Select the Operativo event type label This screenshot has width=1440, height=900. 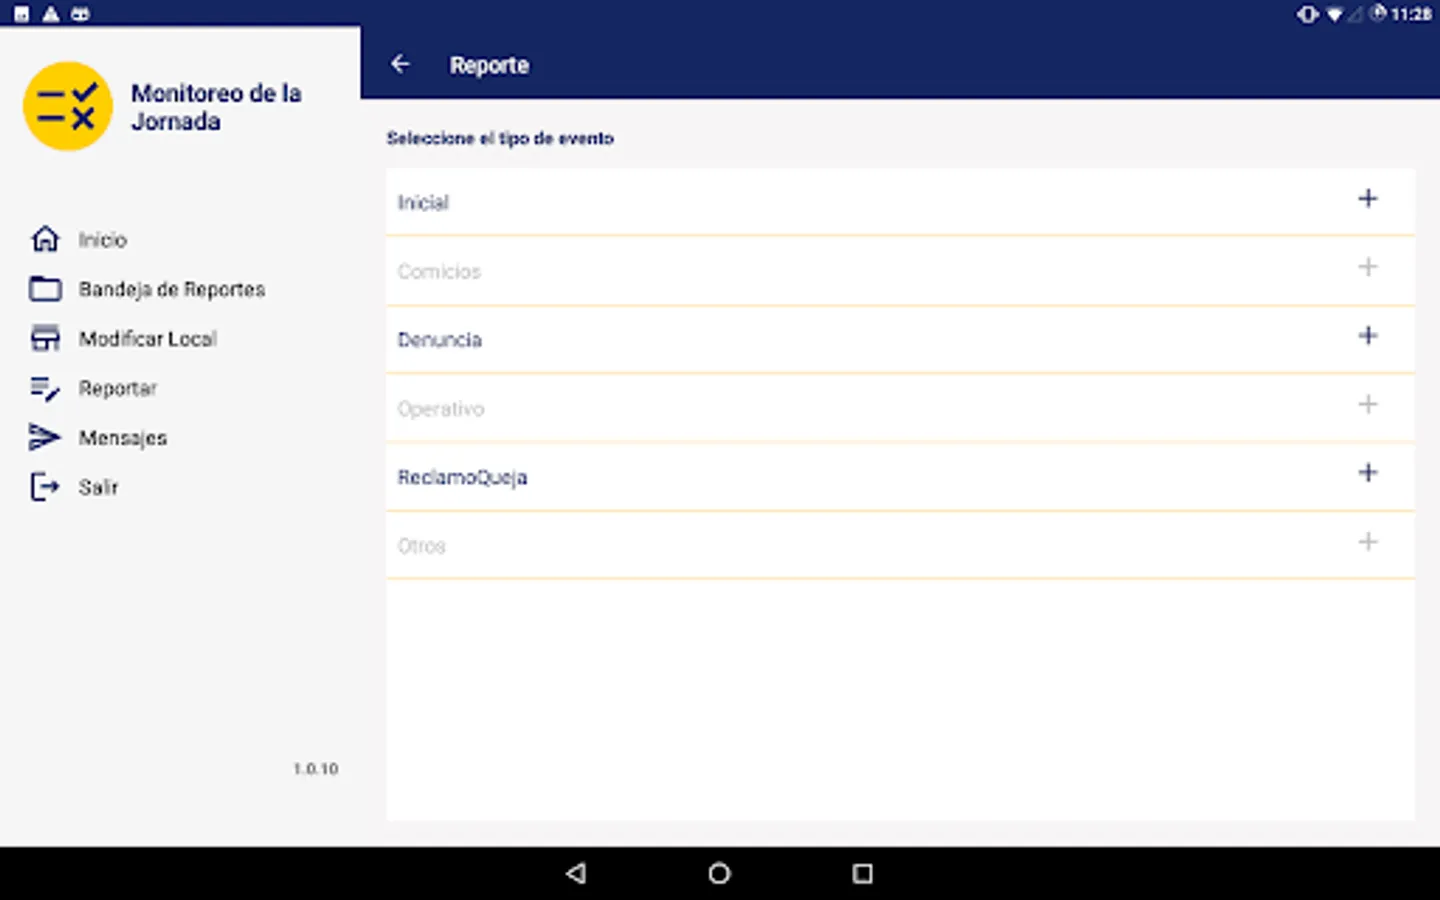pyautogui.click(x=441, y=409)
